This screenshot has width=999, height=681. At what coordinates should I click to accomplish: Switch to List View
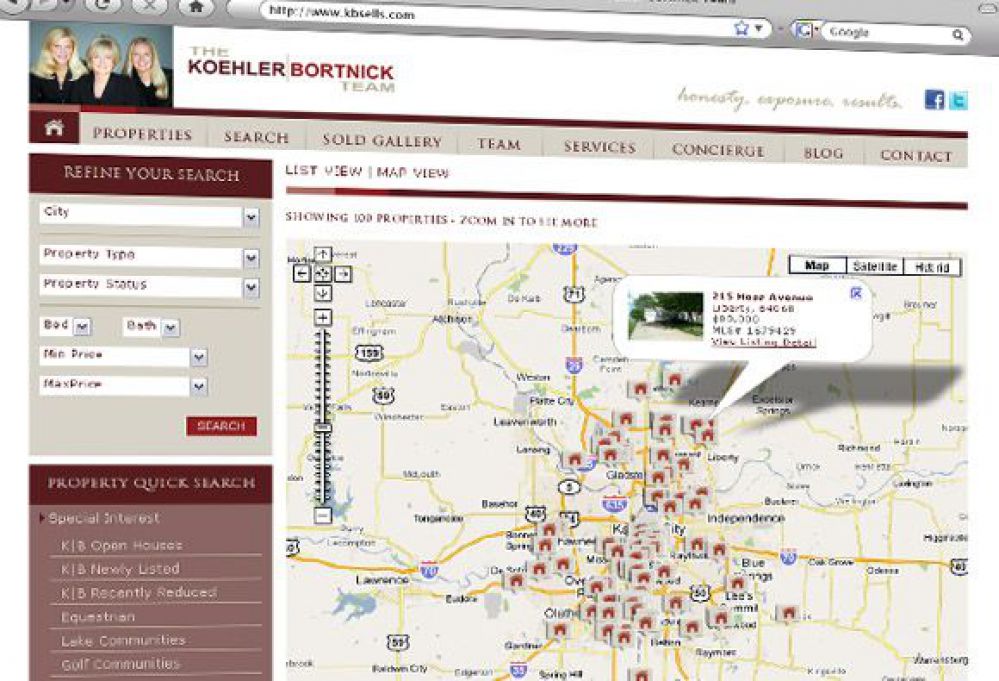pyautogui.click(x=324, y=170)
